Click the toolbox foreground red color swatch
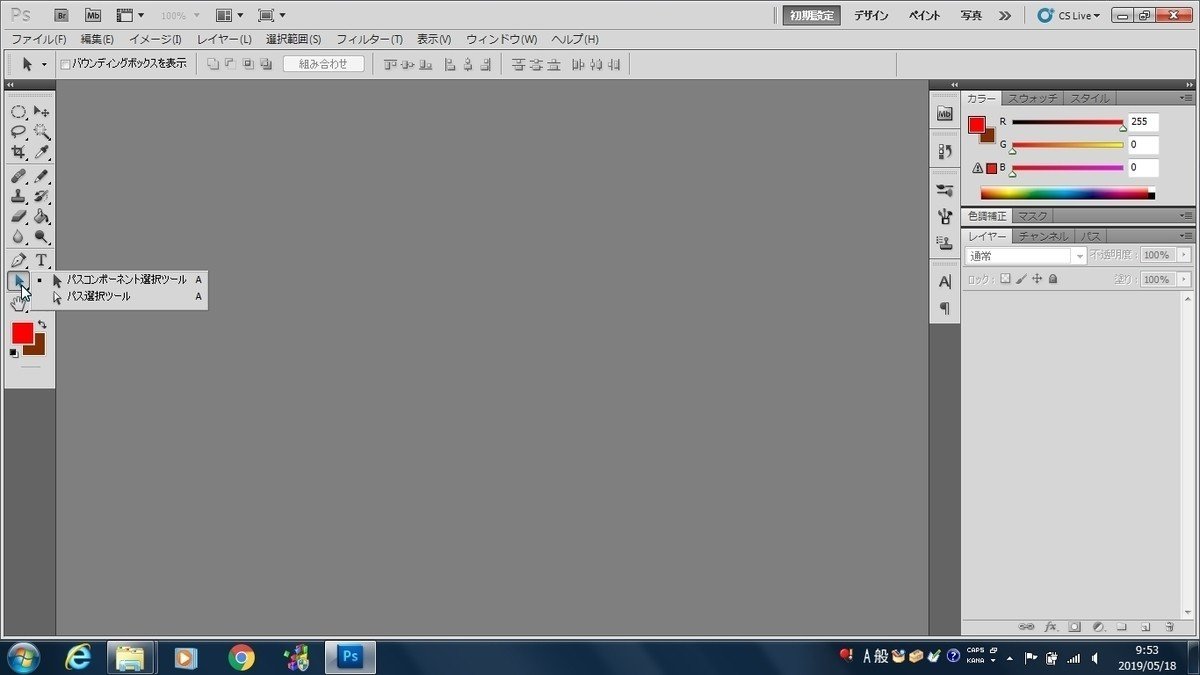Screen dimensions: 1200x675 click(x=22, y=333)
